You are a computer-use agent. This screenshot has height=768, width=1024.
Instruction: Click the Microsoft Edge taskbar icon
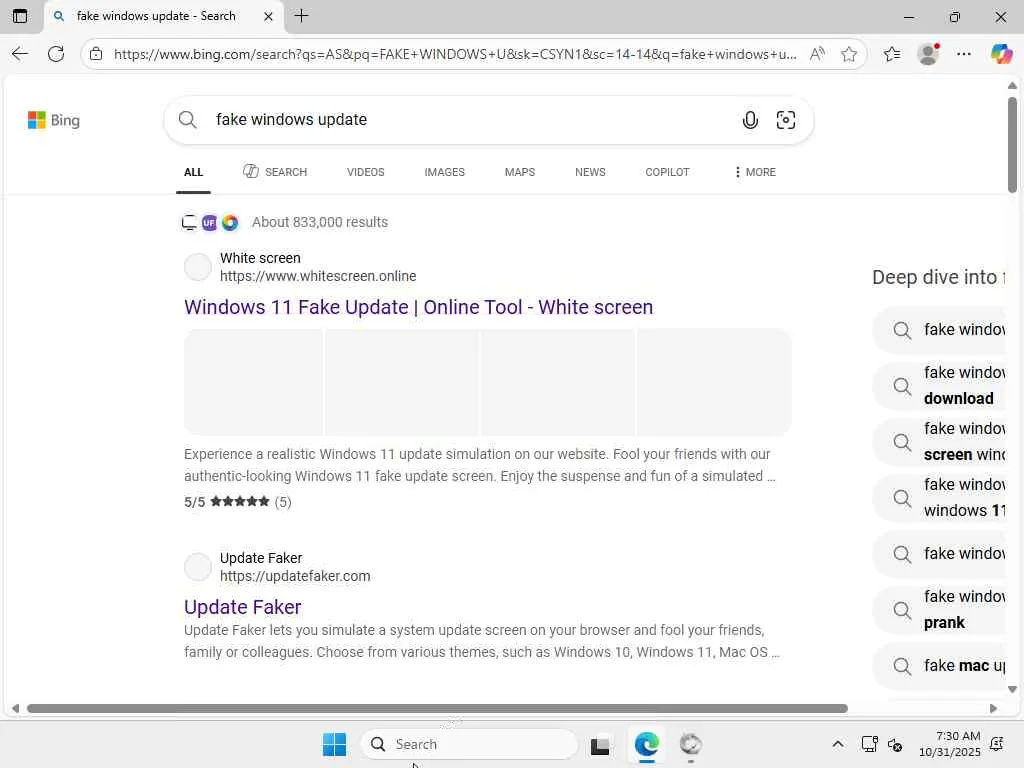pyautogui.click(x=647, y=744)
